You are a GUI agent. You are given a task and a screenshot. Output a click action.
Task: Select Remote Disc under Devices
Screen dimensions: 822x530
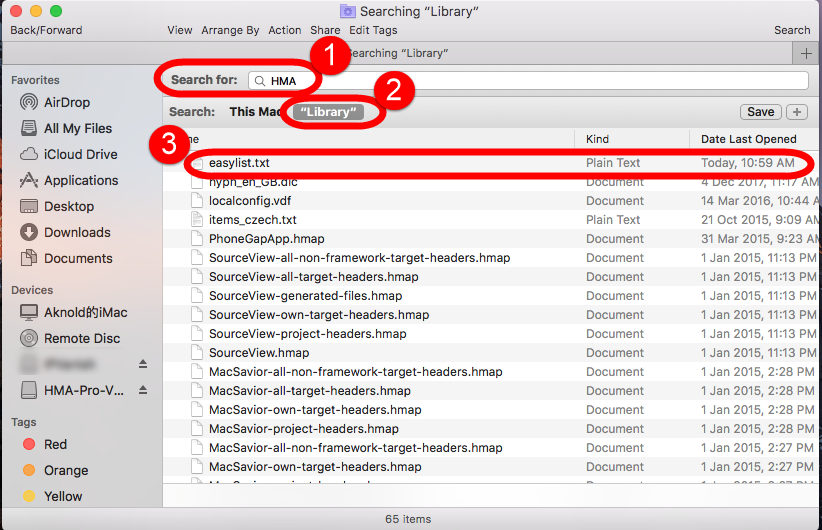point(82,338)
